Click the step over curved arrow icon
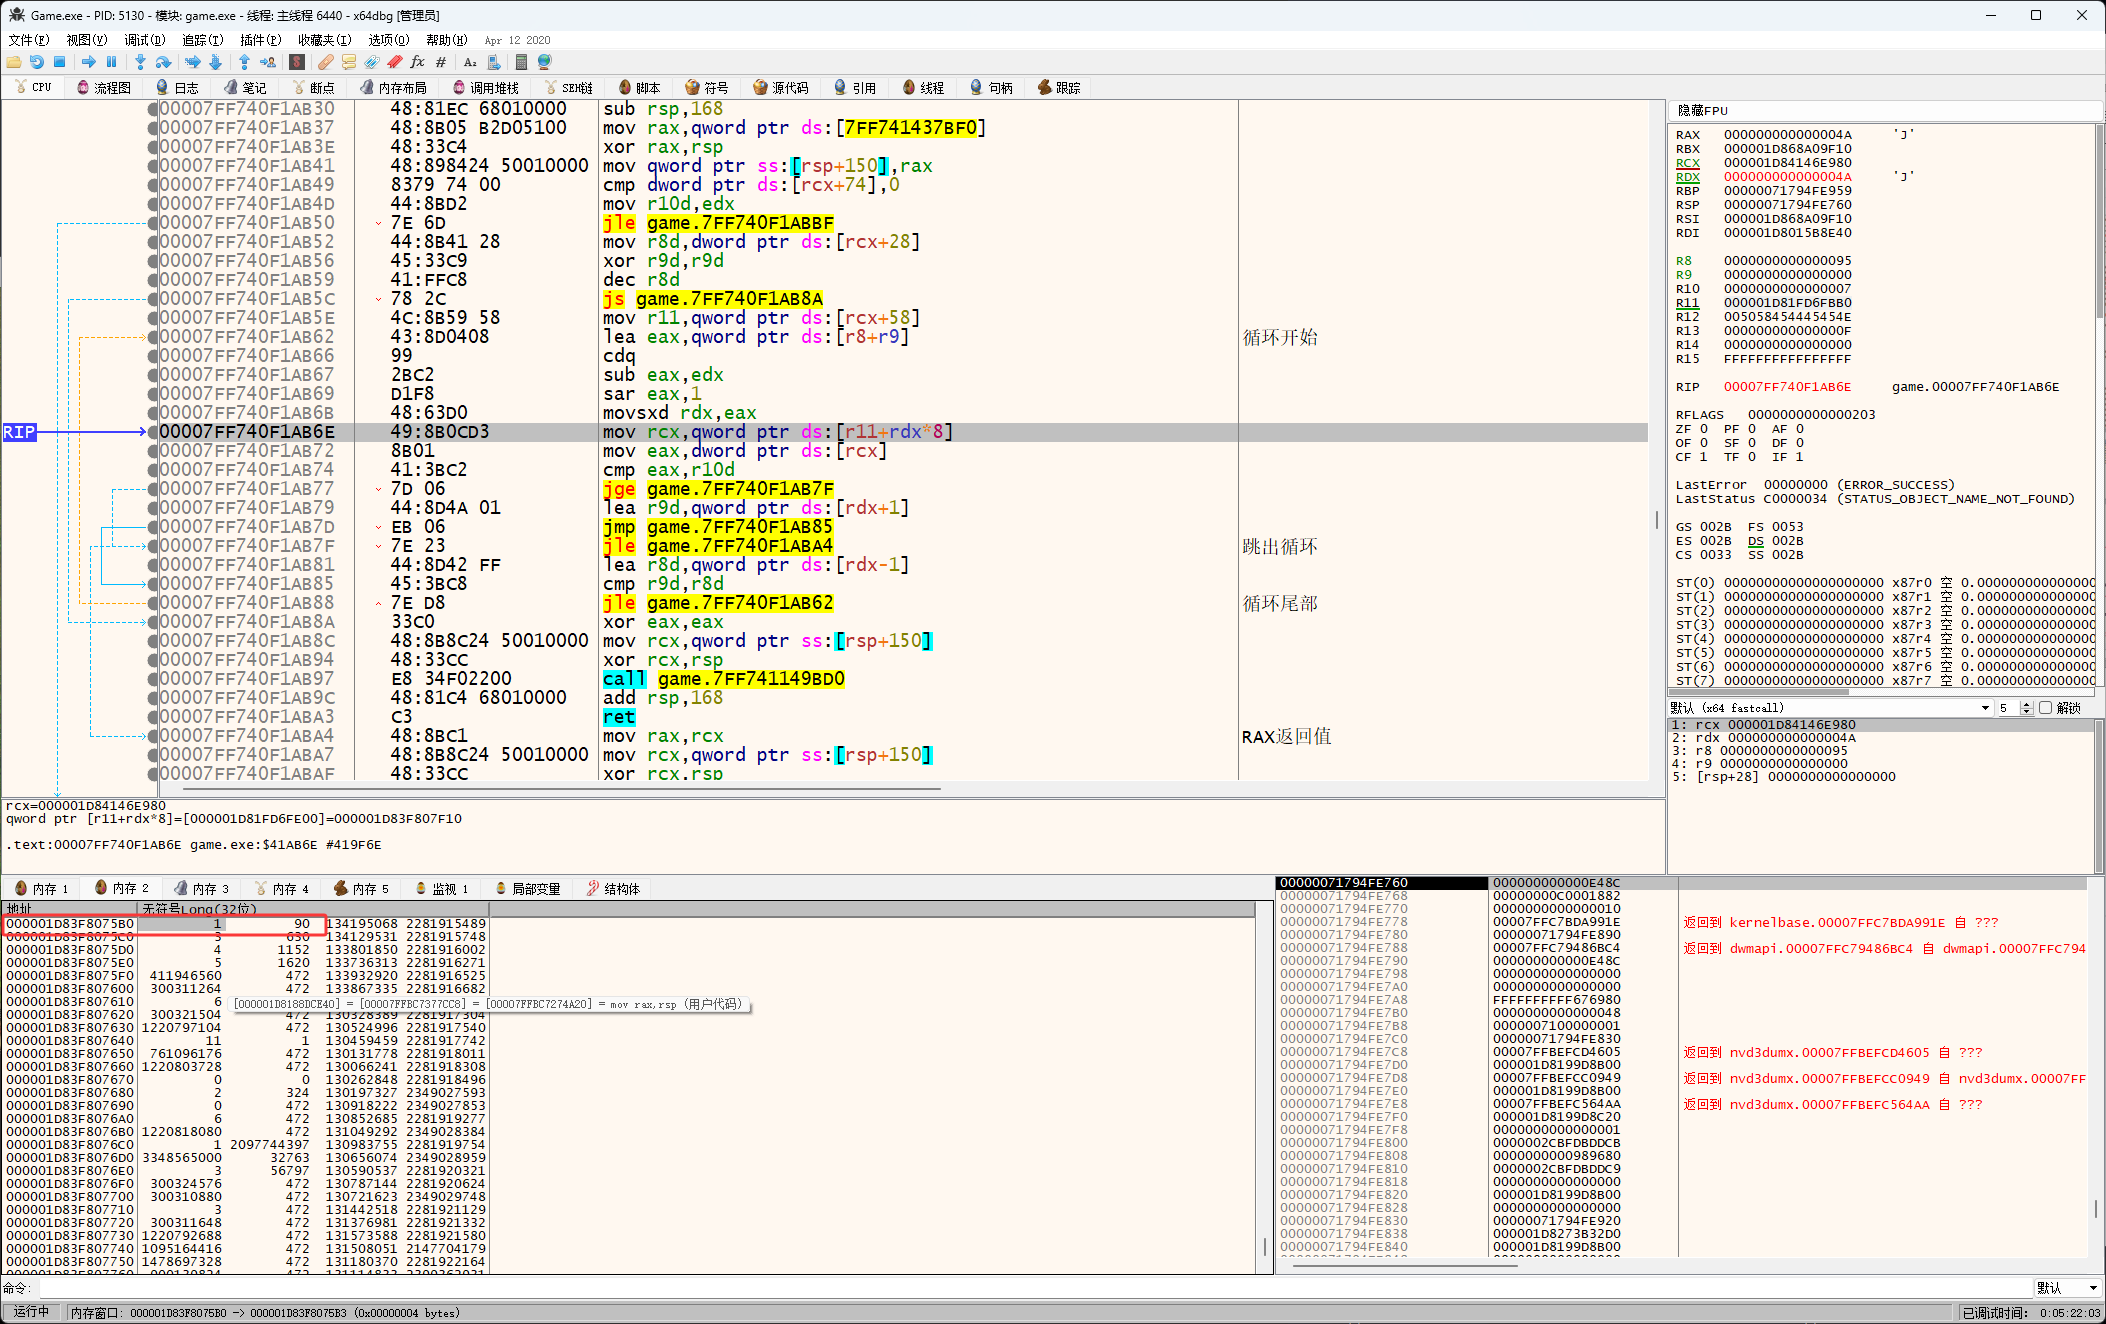 pos(163,62)
